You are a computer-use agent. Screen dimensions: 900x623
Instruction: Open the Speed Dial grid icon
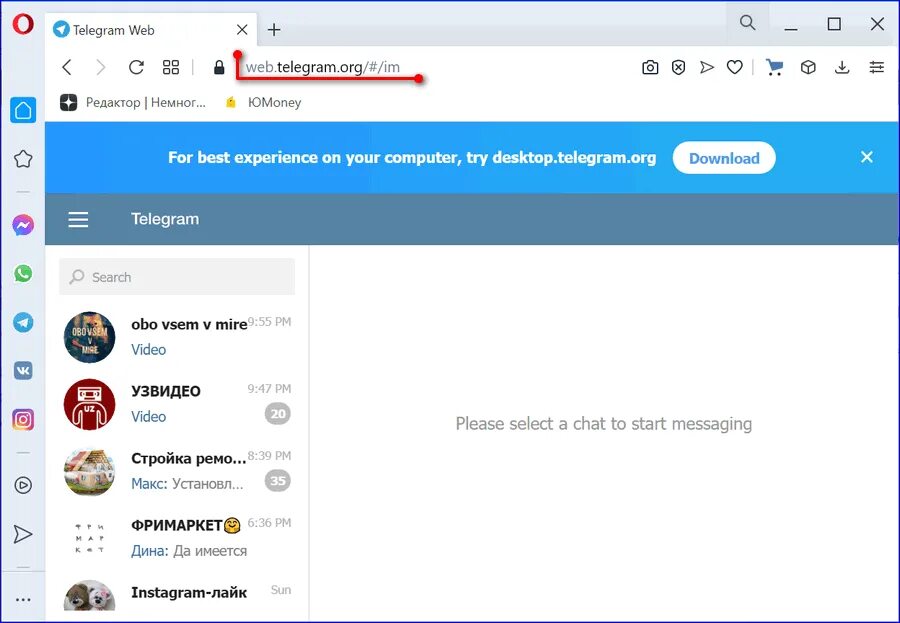(171, 67)
